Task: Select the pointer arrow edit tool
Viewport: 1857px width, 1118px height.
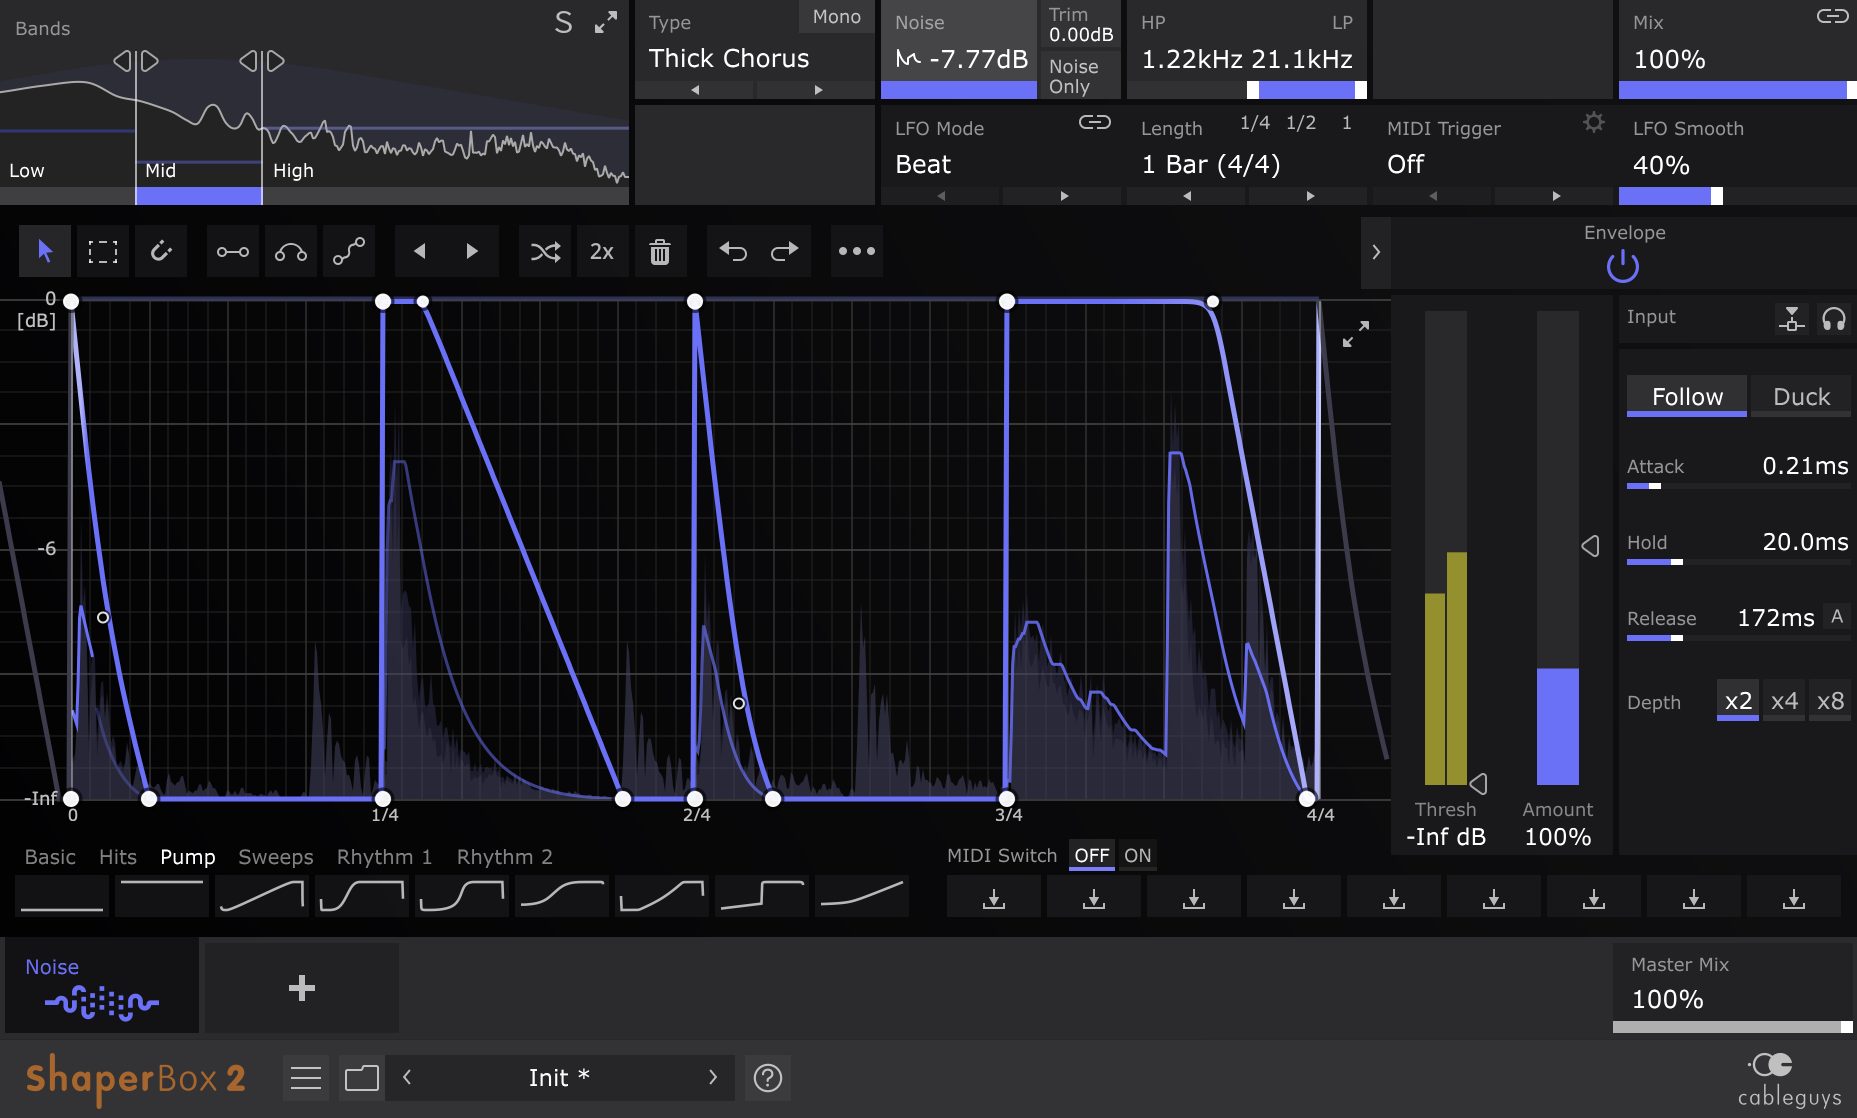Action: [45, 251]
